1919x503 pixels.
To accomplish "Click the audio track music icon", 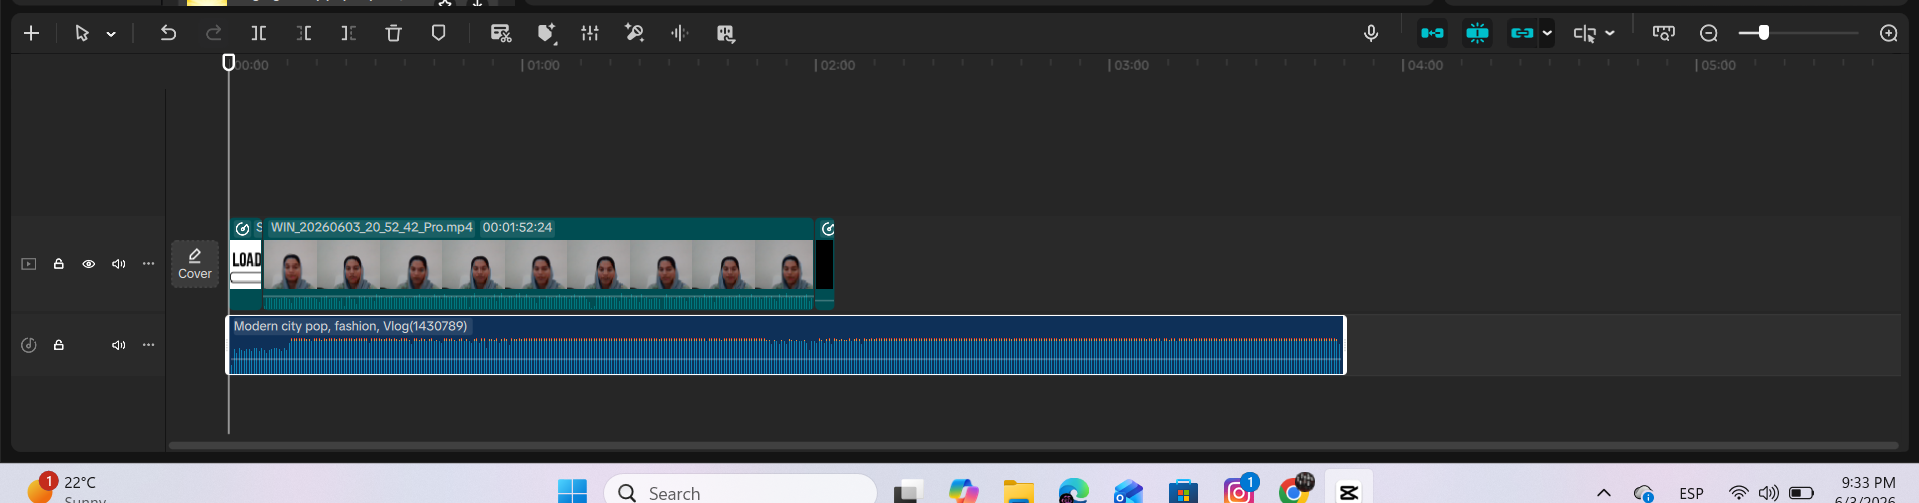I will pos(29,345).
